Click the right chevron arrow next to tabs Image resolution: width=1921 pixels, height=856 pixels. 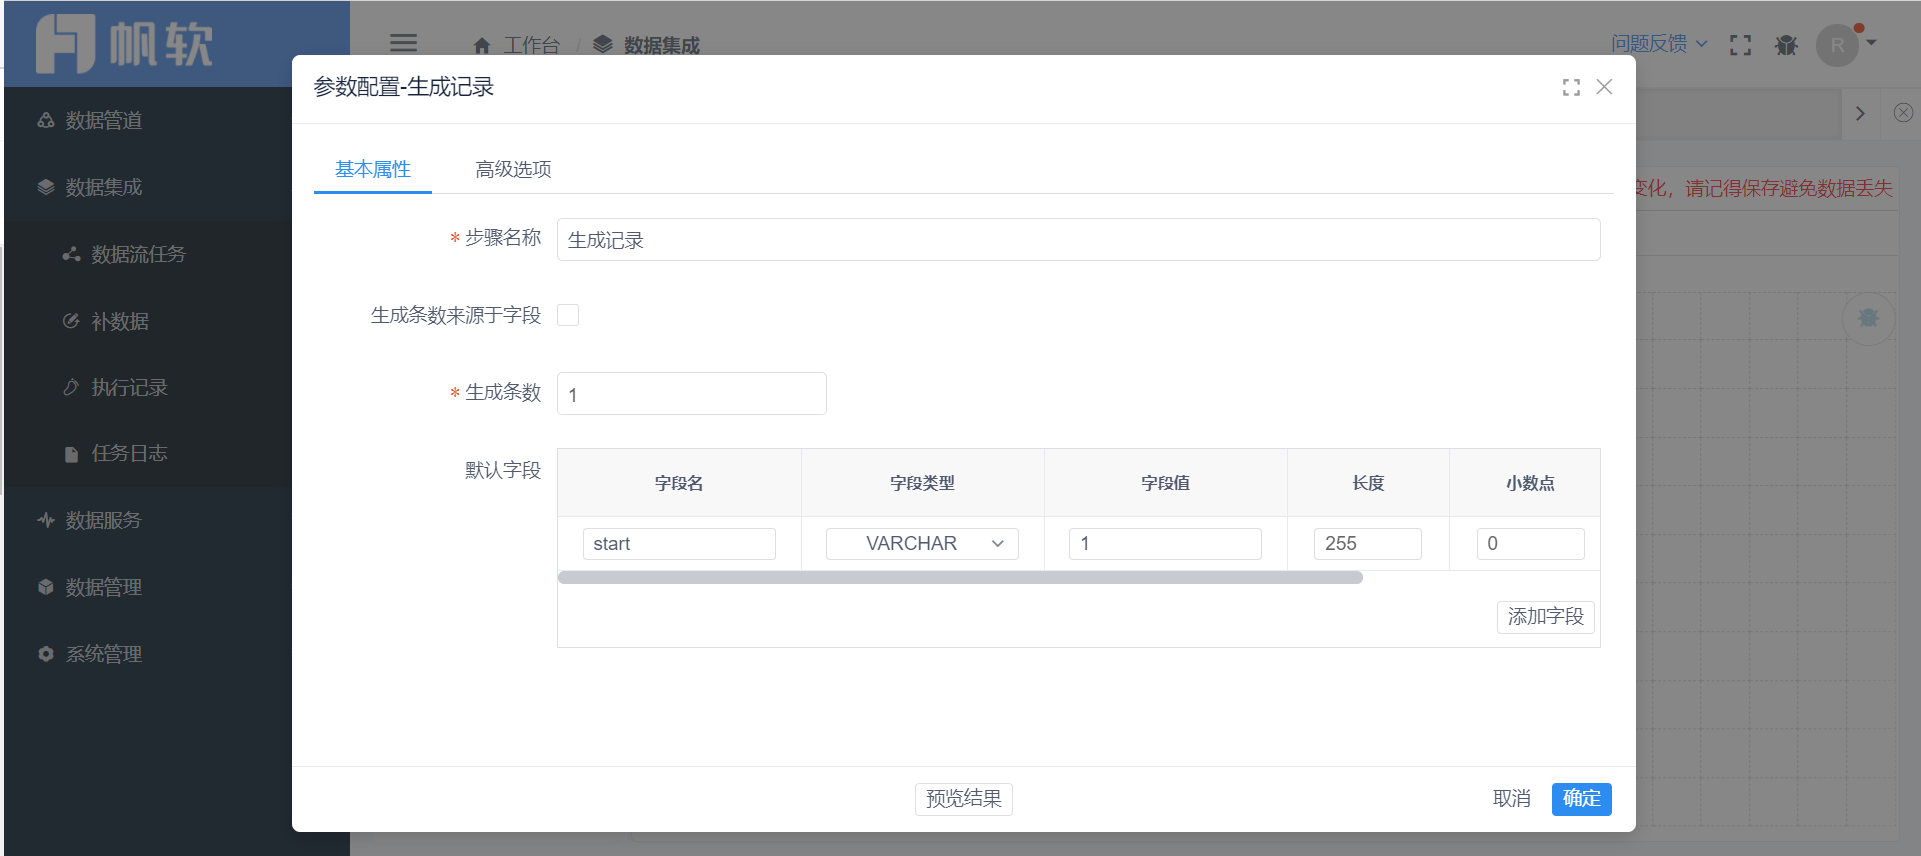(1860, 113)
